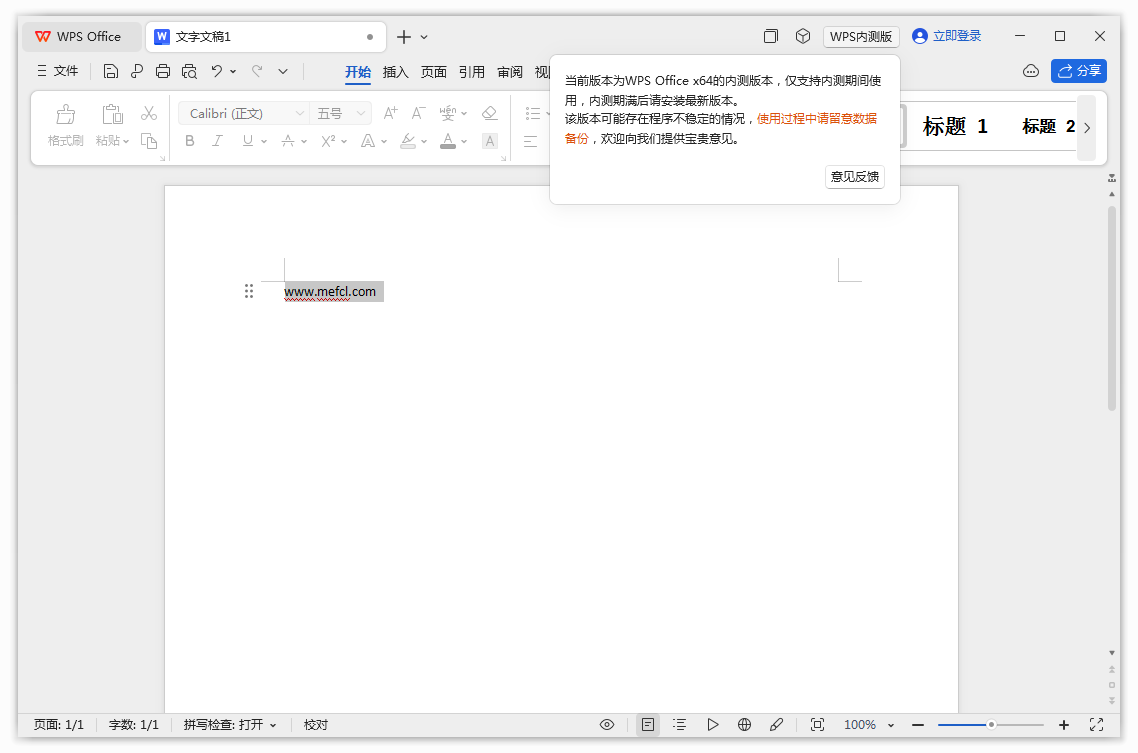Click the 意见反馈 feedback button
The image size is (1138, 753).
[854, 176]
